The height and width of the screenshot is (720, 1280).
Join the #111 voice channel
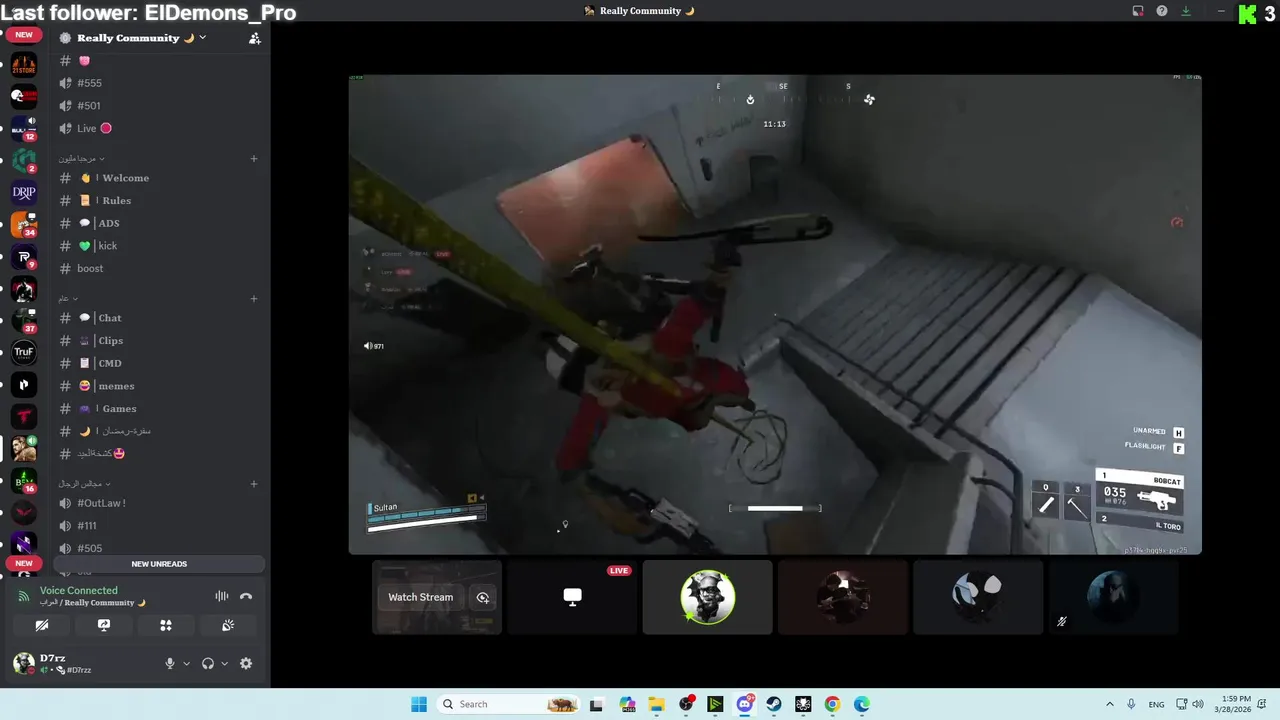159,526
